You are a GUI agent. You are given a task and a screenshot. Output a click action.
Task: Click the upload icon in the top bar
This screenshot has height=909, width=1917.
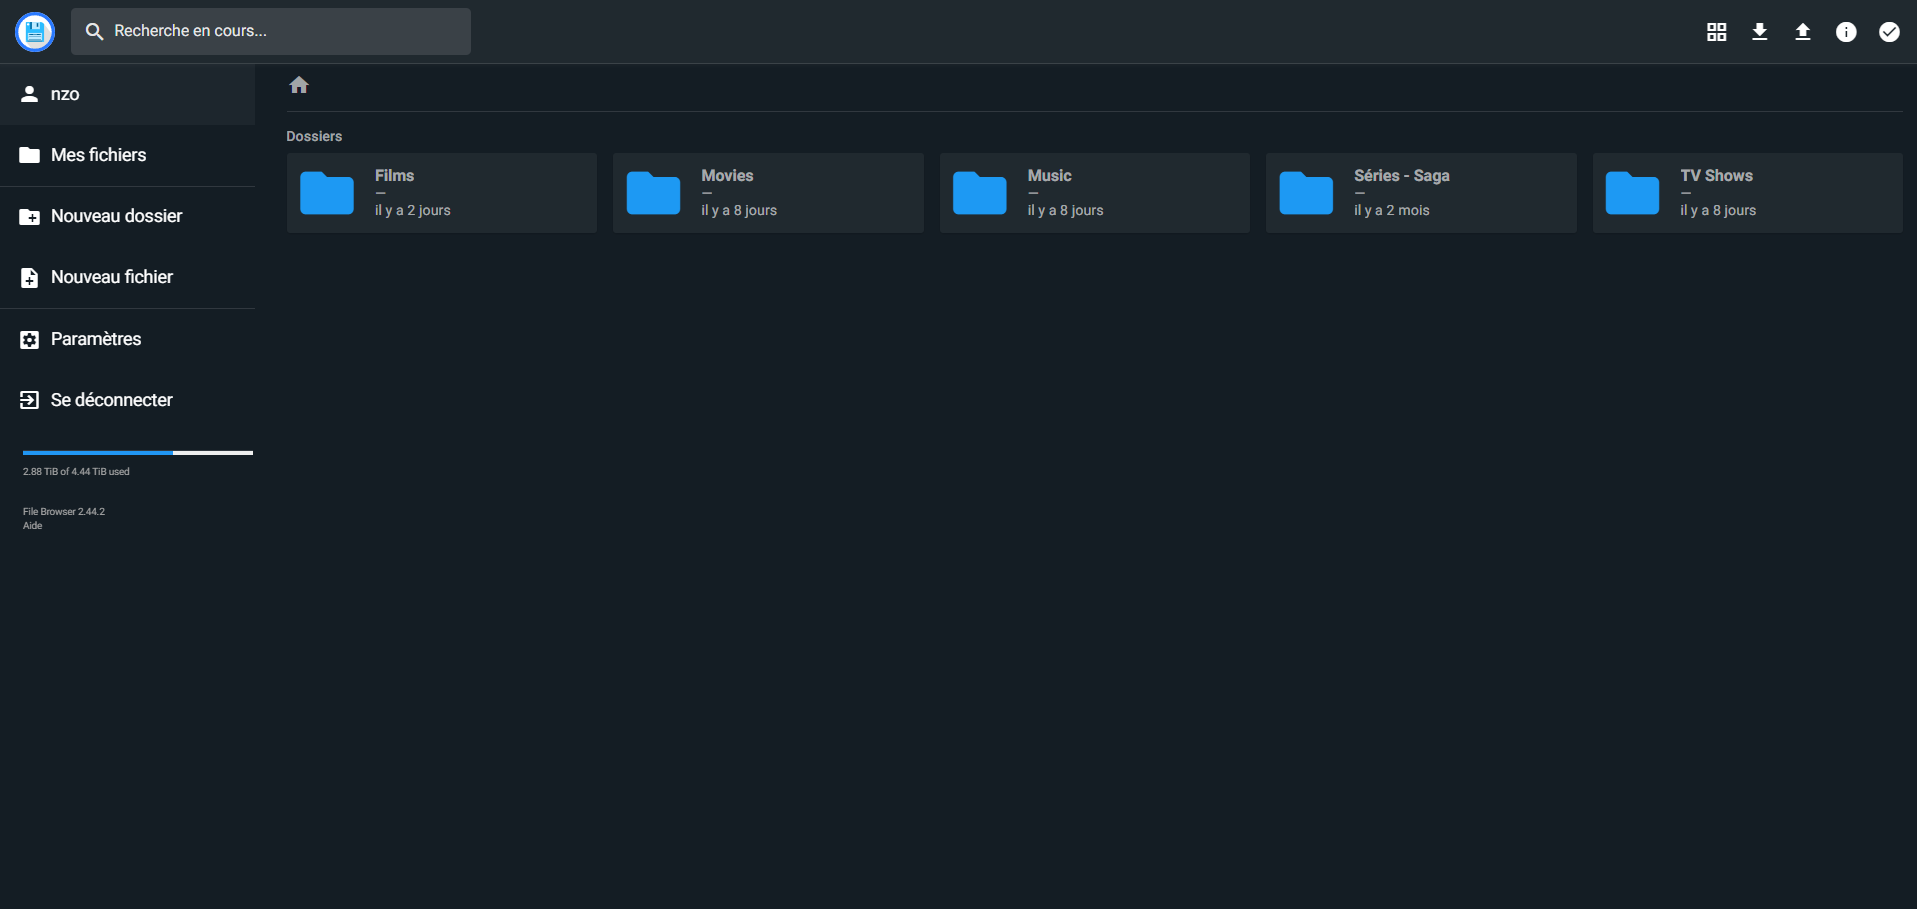coord(1802,32)
